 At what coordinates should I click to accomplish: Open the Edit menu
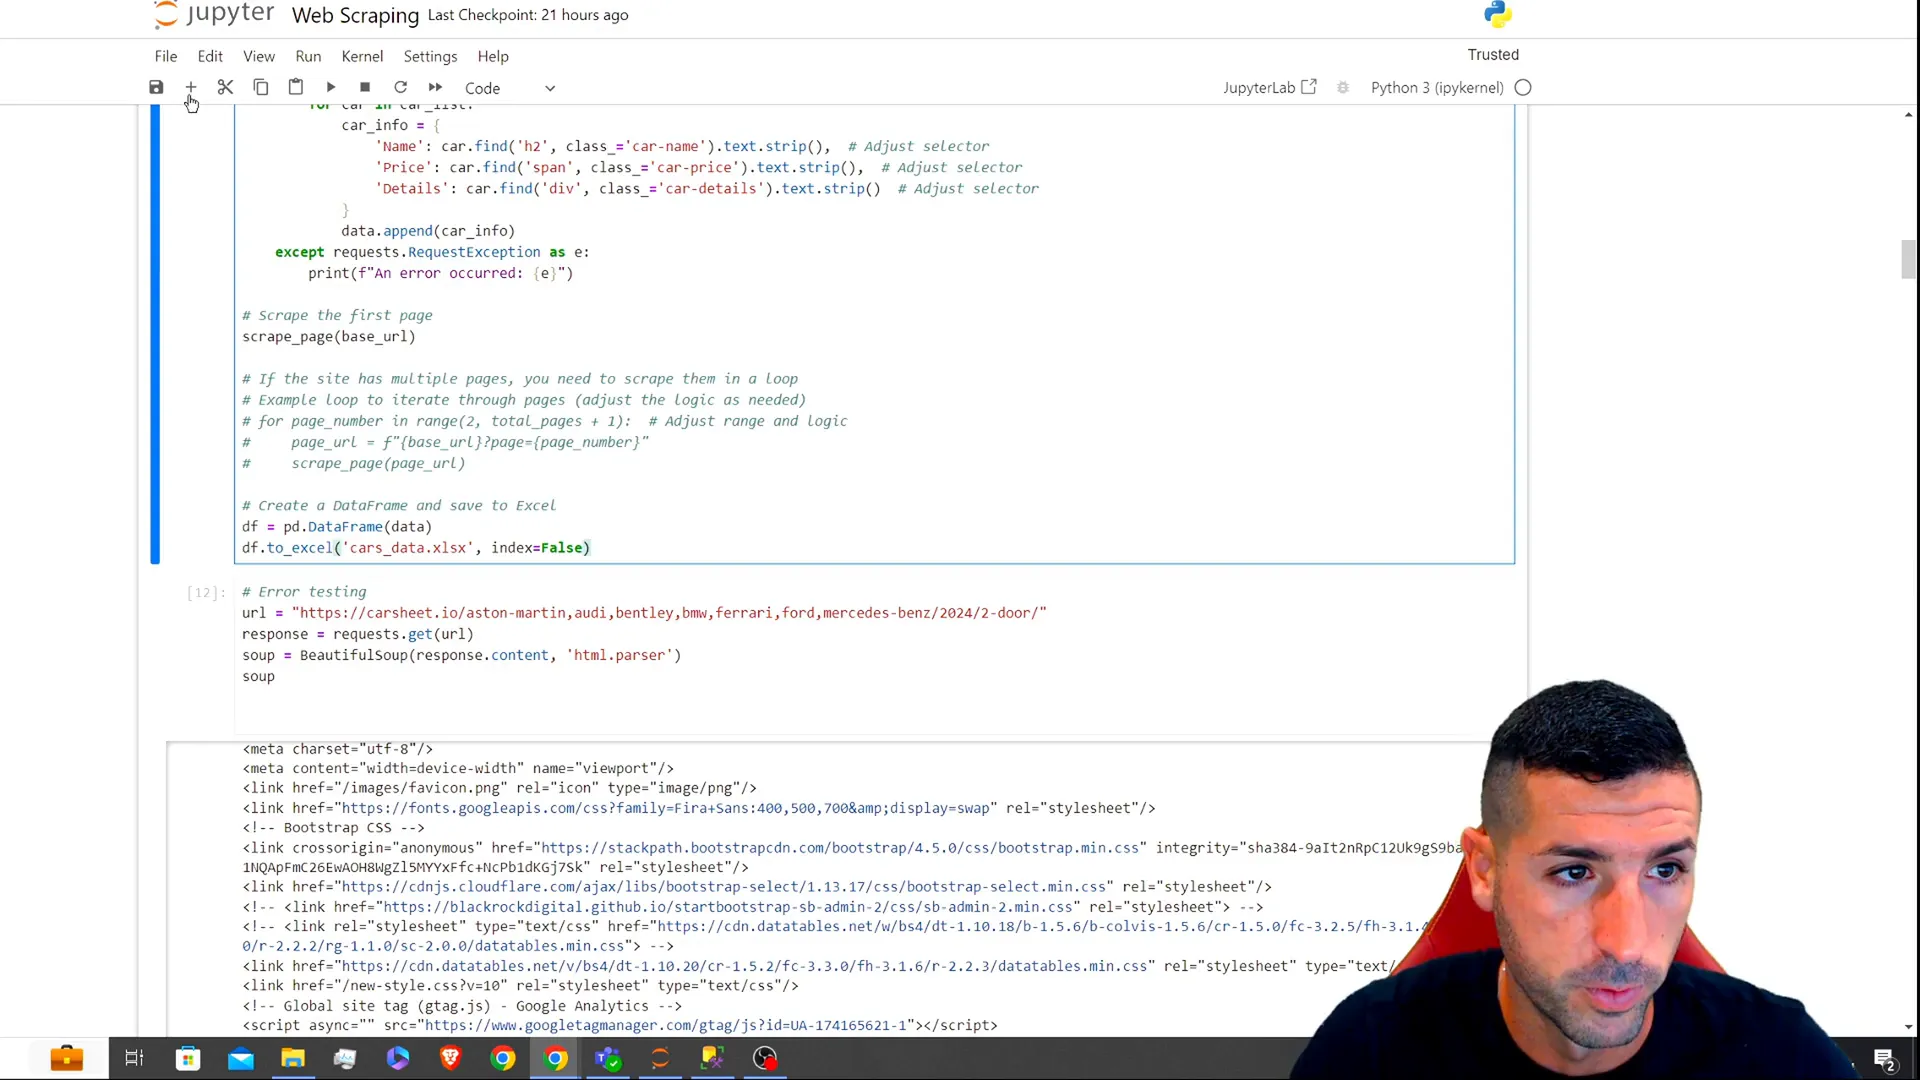[x=210, y=56]
